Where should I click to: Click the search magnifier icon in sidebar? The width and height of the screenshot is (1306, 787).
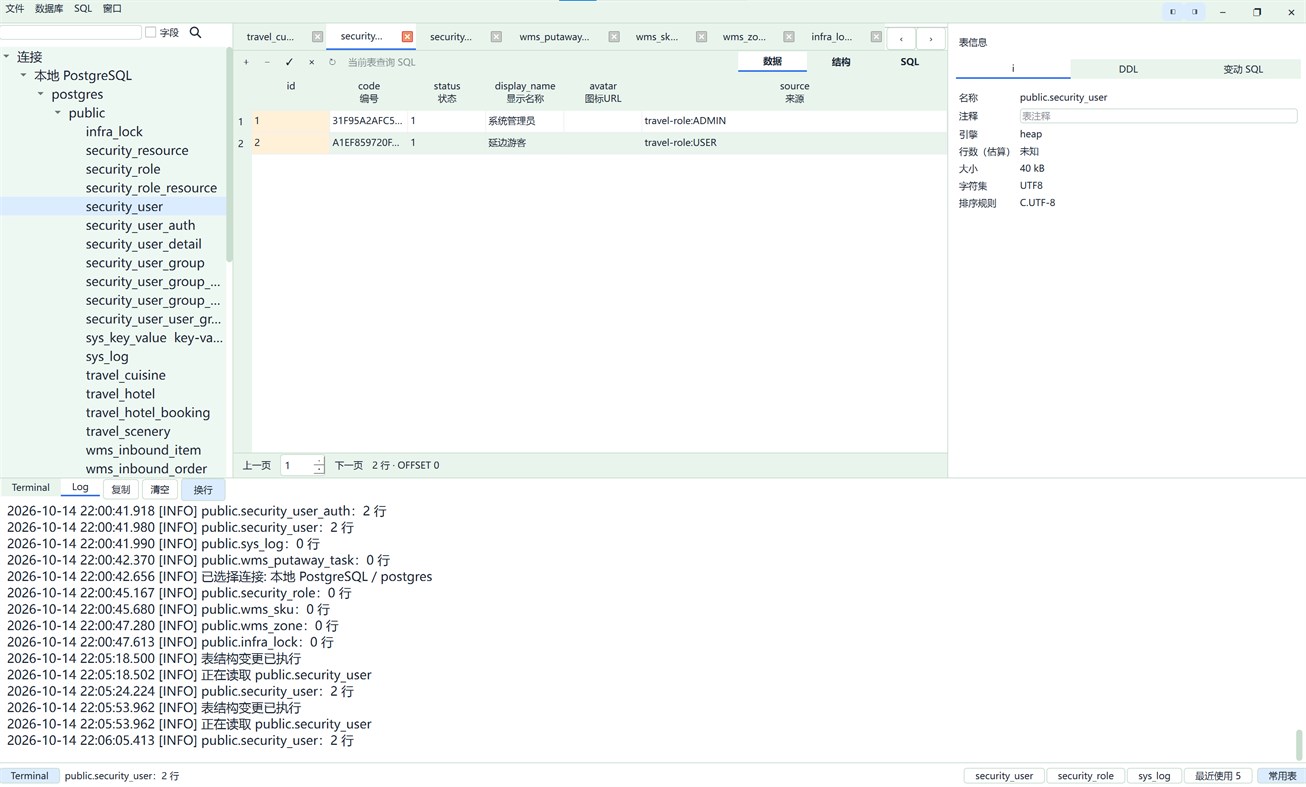[196, 32]
